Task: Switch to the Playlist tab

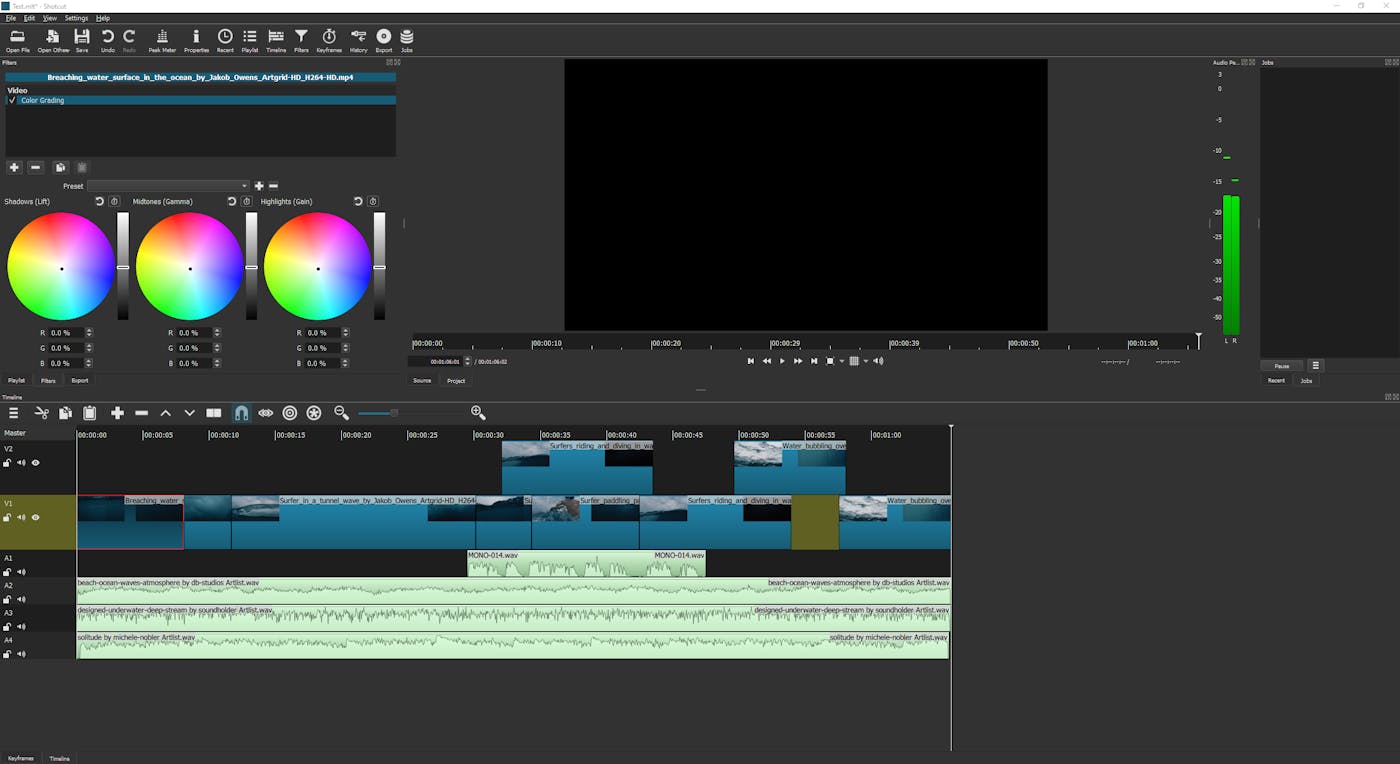Action: [16, 380]
